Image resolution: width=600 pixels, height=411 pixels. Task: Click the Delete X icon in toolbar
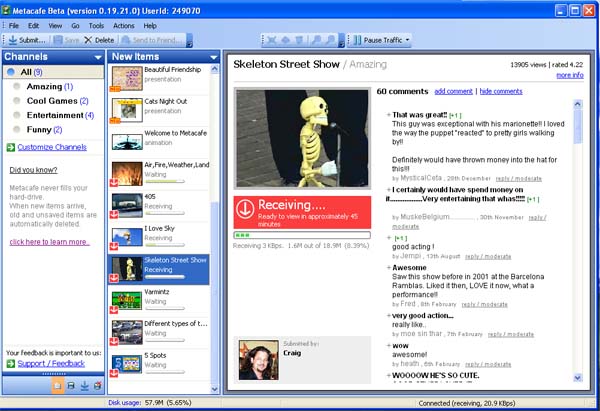point(88,40)
